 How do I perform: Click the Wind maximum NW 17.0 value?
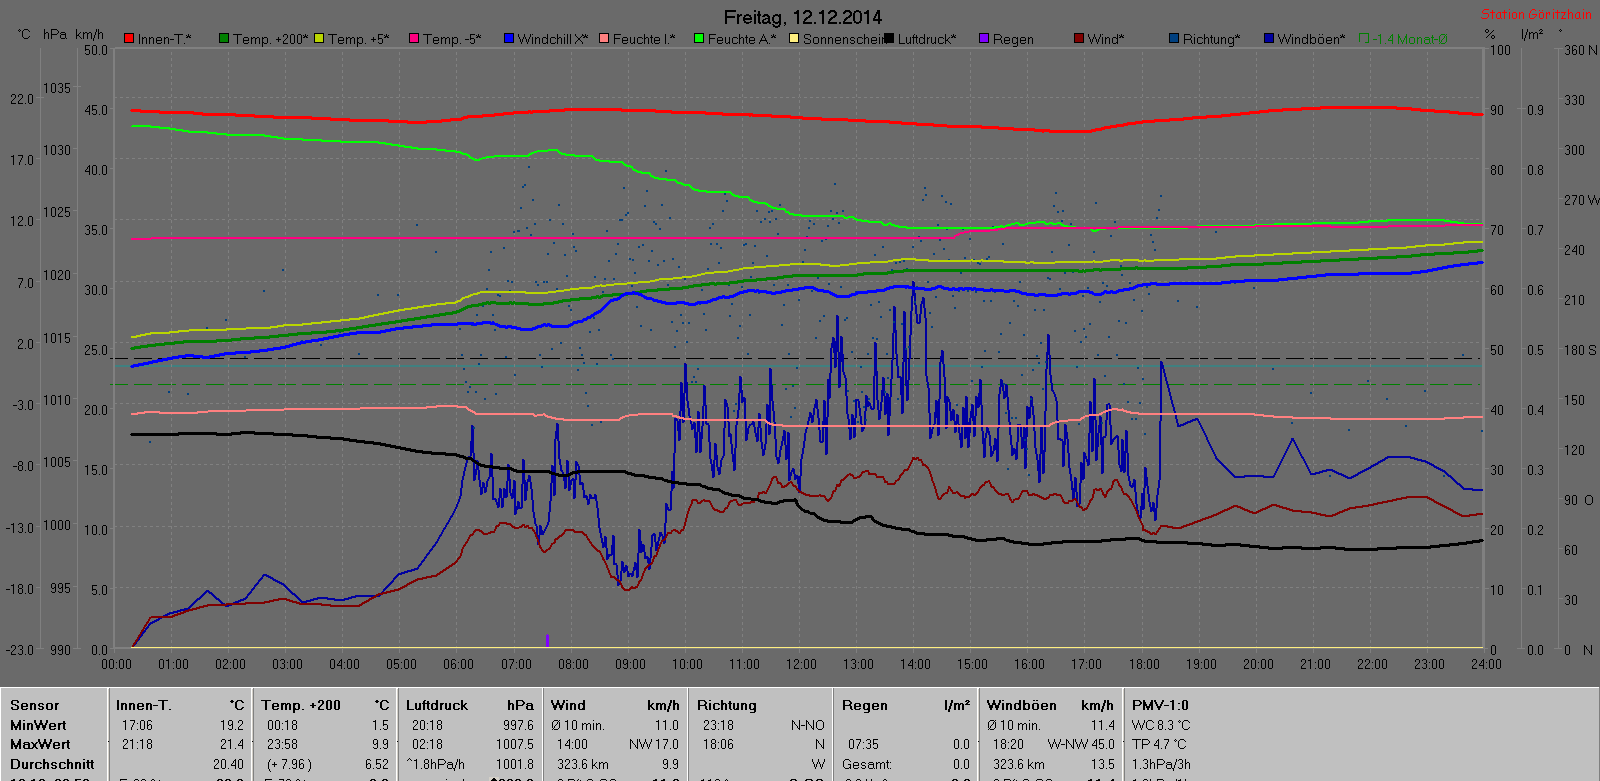(654, 744)
